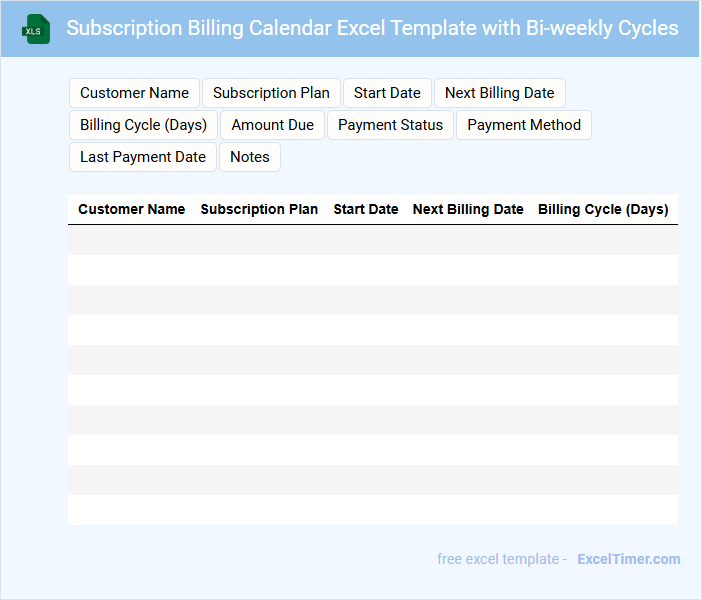
Task: Click the Next Billing Date column header
Action: [468, 209]
